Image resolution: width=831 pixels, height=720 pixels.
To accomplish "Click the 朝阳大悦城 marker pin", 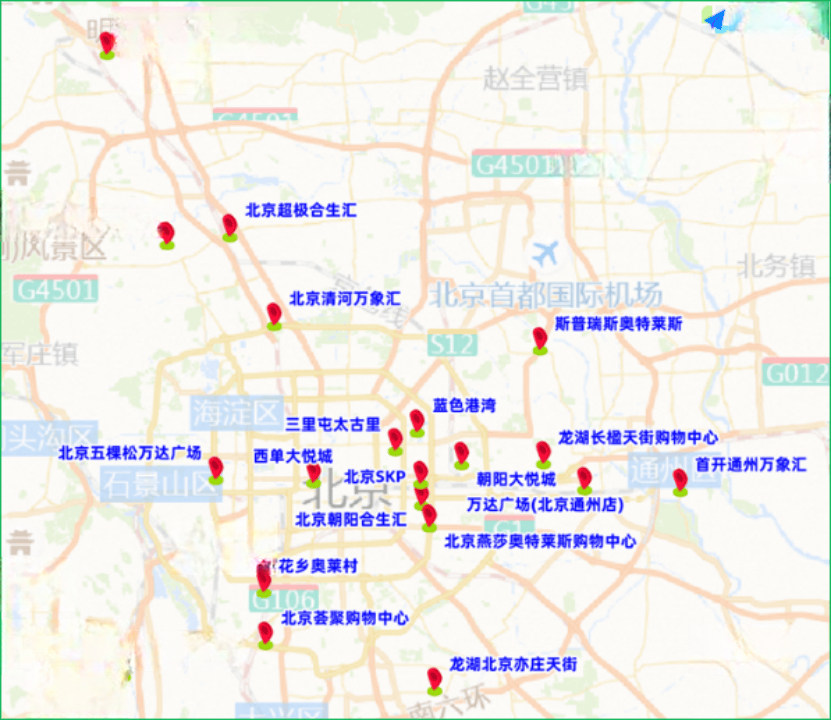I will click(x=462, y=456).
